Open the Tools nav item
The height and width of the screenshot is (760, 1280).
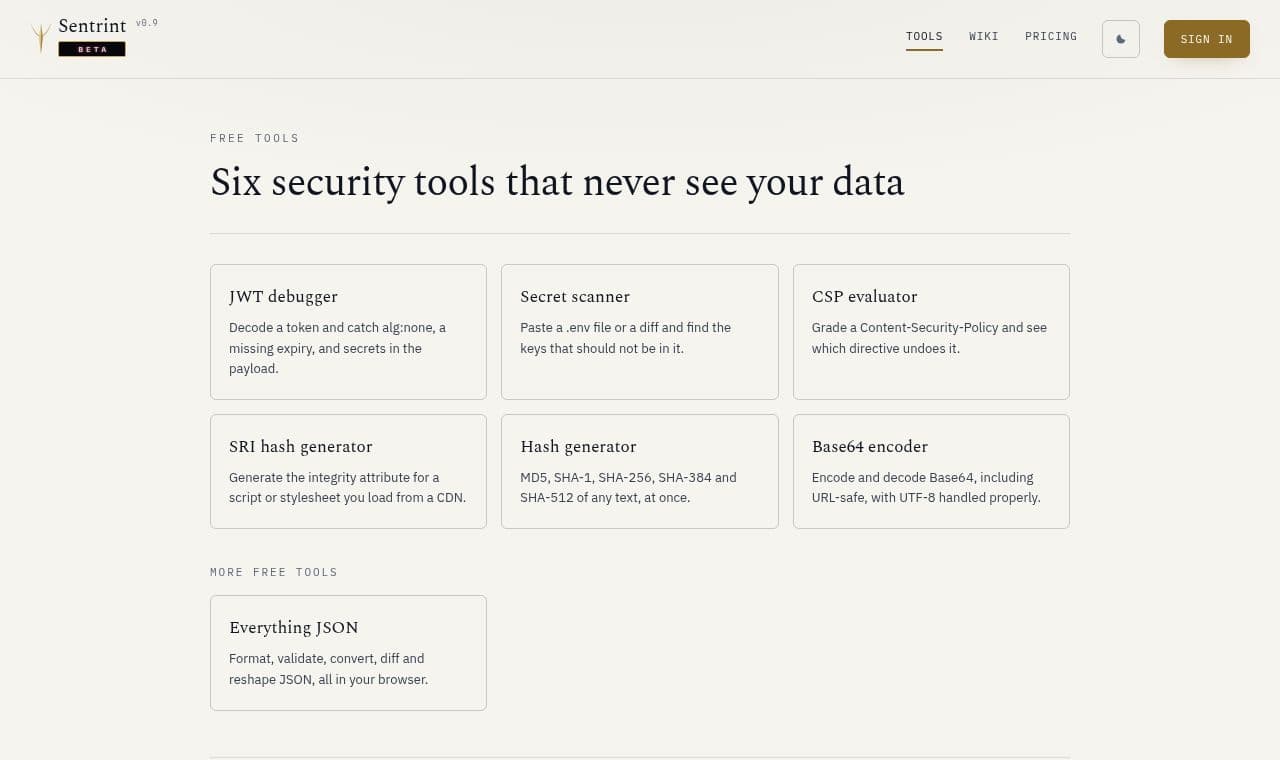pyautogui.click(x=924, y=37)
